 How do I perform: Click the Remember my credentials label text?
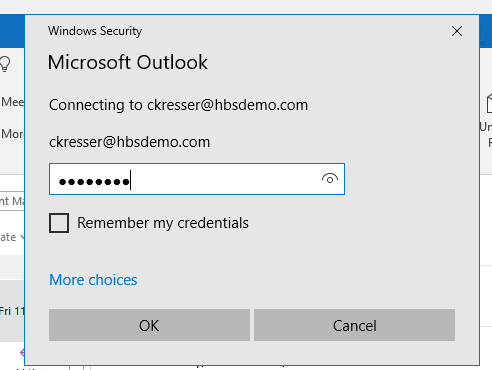pyautogui.click(x=163, y=223)
